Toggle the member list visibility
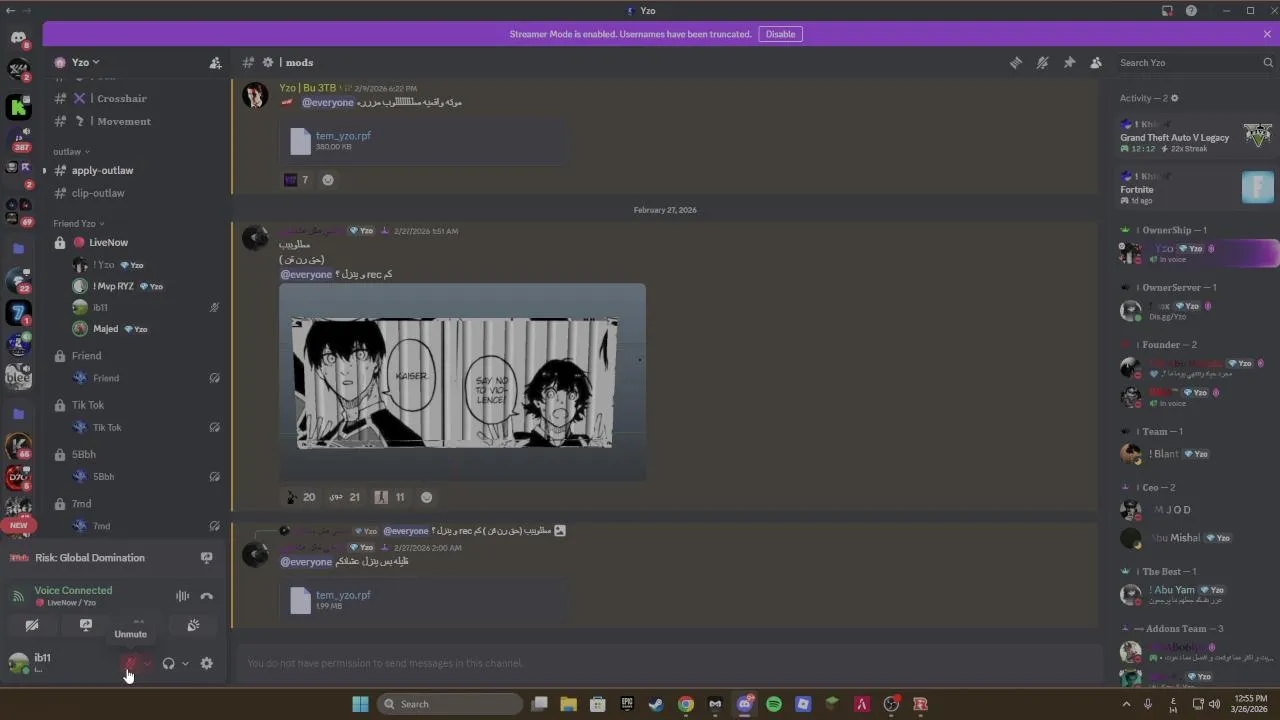This screenshot has height=720, width=1280. point(1096,62)
